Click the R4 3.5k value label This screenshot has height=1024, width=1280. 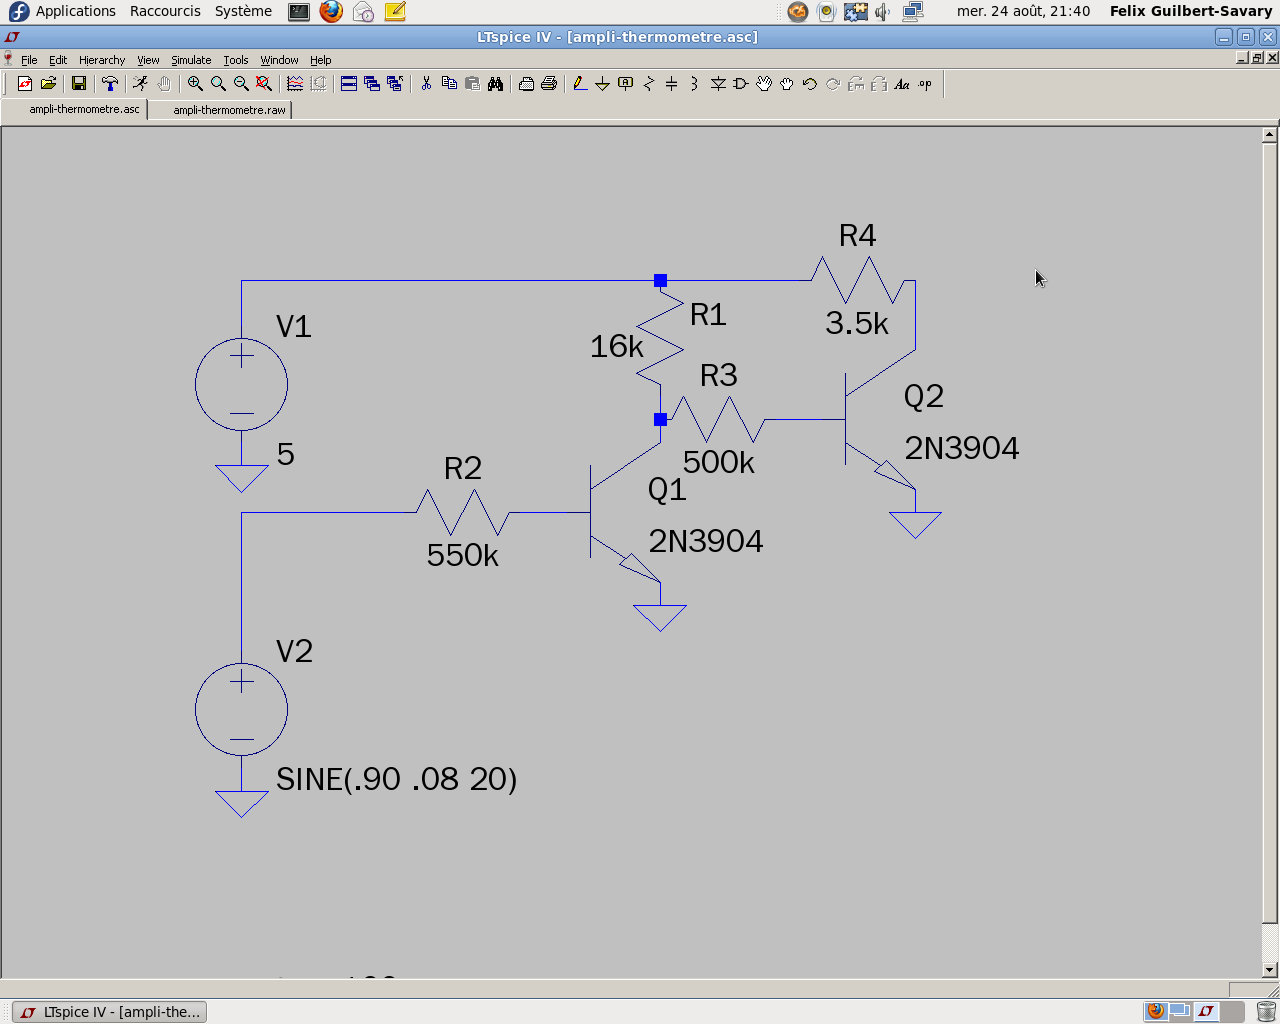pos(857,323)
